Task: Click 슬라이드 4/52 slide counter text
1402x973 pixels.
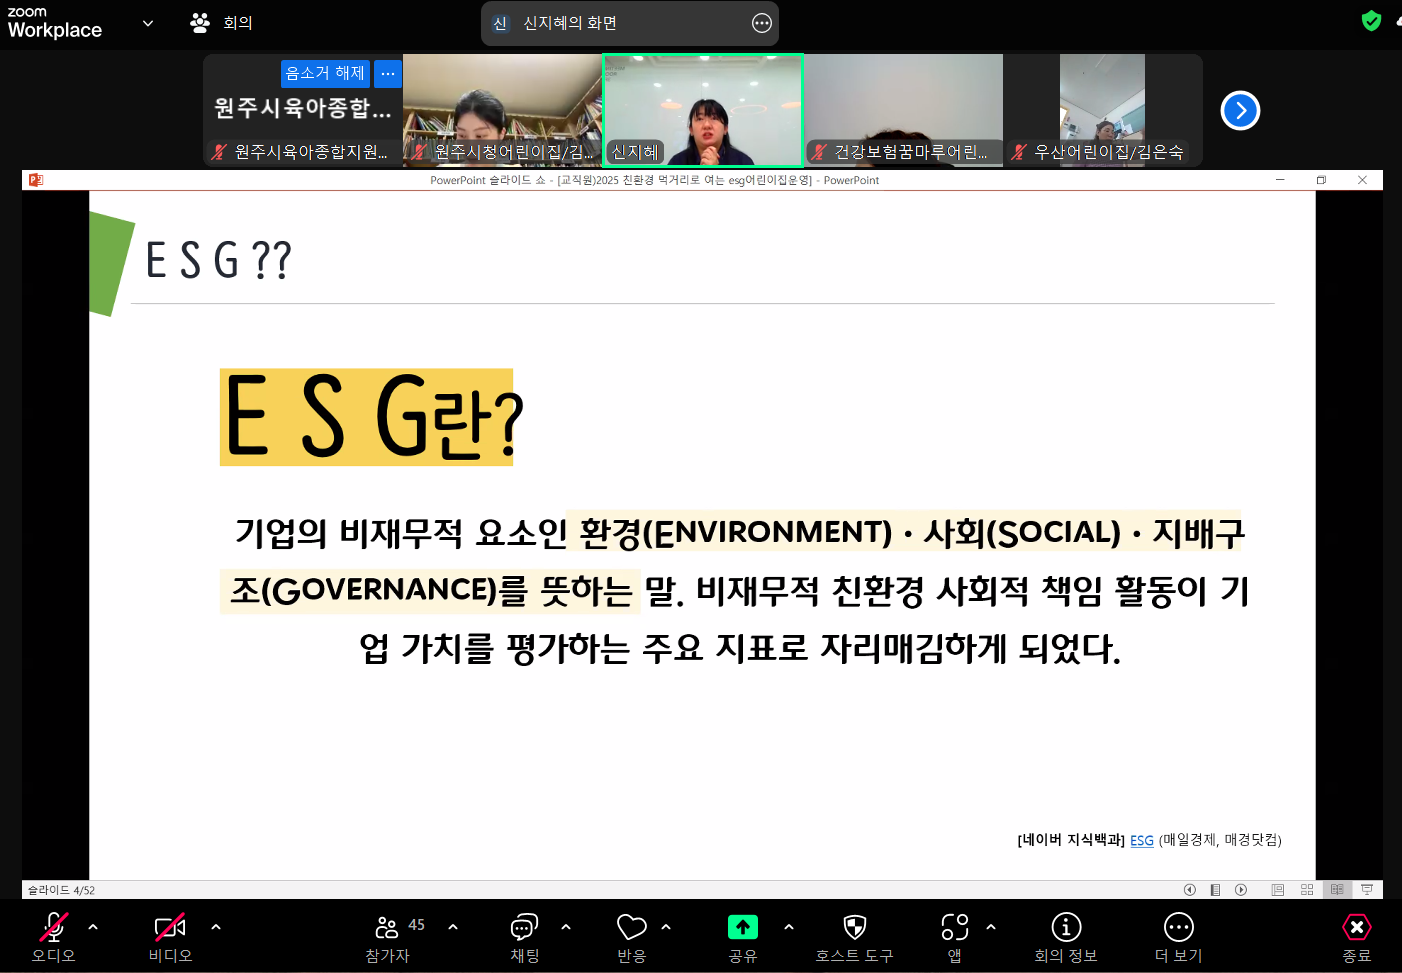Action: [x=61, y=890]
